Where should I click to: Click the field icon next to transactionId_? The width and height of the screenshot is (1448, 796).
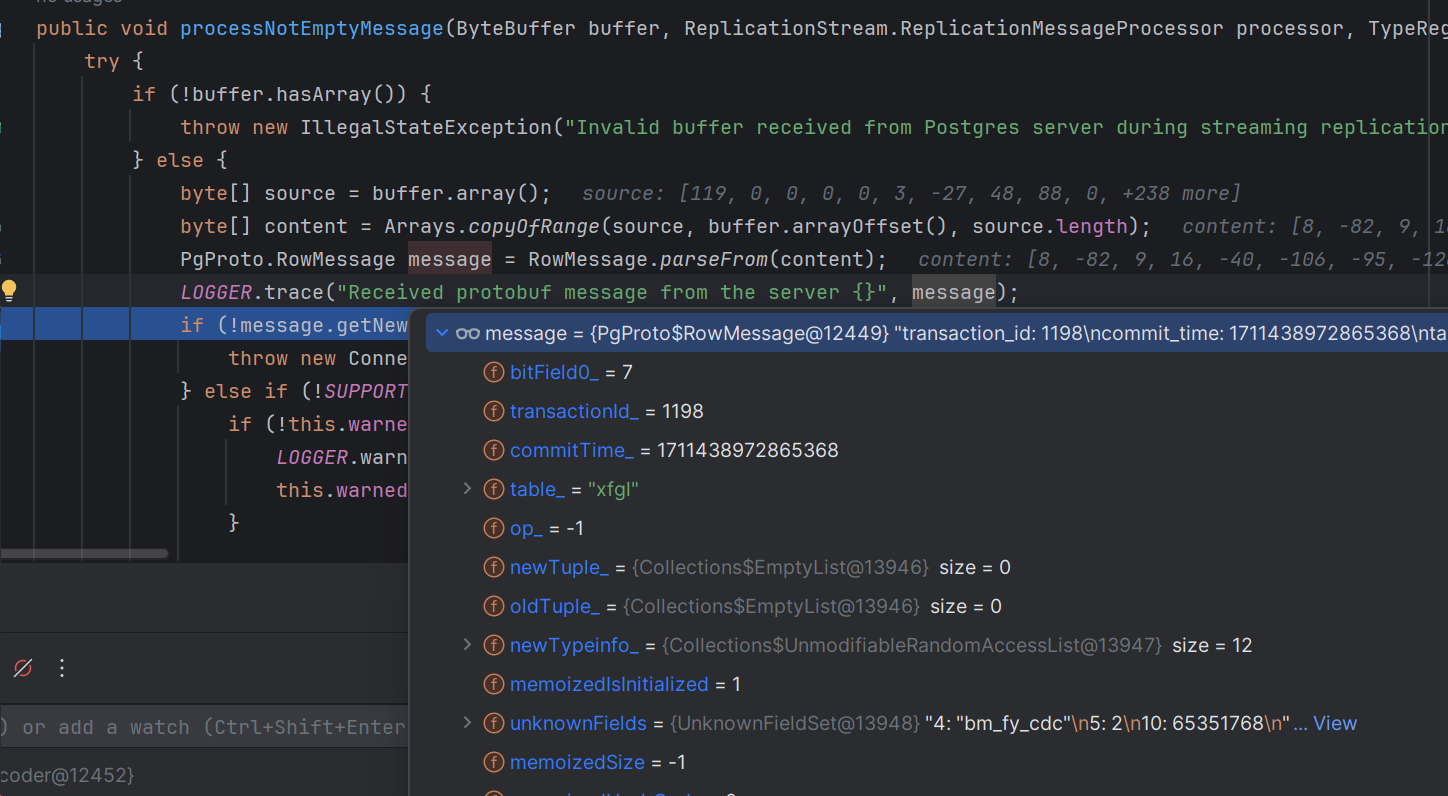493,411
